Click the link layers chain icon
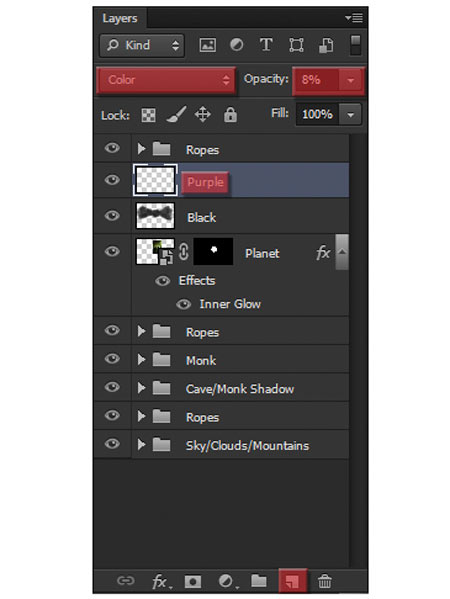Image resolution: width=450 pixels, height=599 pixels. click(126, 581)
